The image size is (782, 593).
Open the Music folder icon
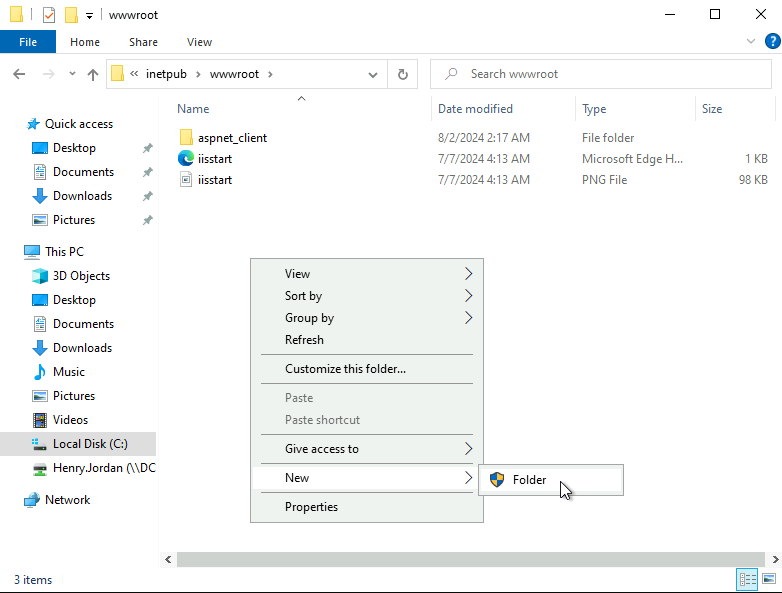click(40, 372)
